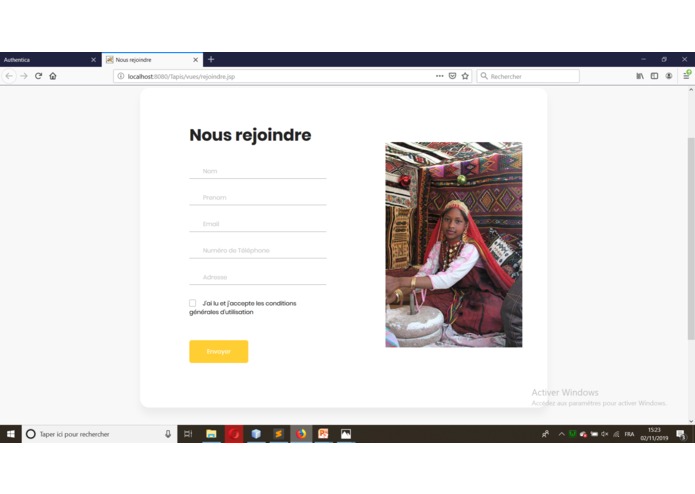This screenshot has height=494, width=695.
Task: Focus the Rechercher search box
Action: click(x=528, y=76)
